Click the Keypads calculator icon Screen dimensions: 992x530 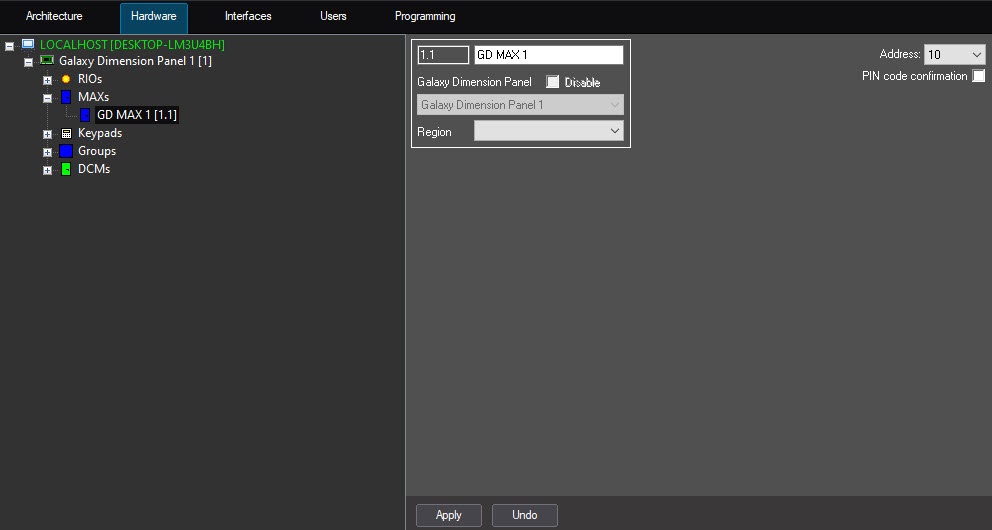[x=66, y=133]
